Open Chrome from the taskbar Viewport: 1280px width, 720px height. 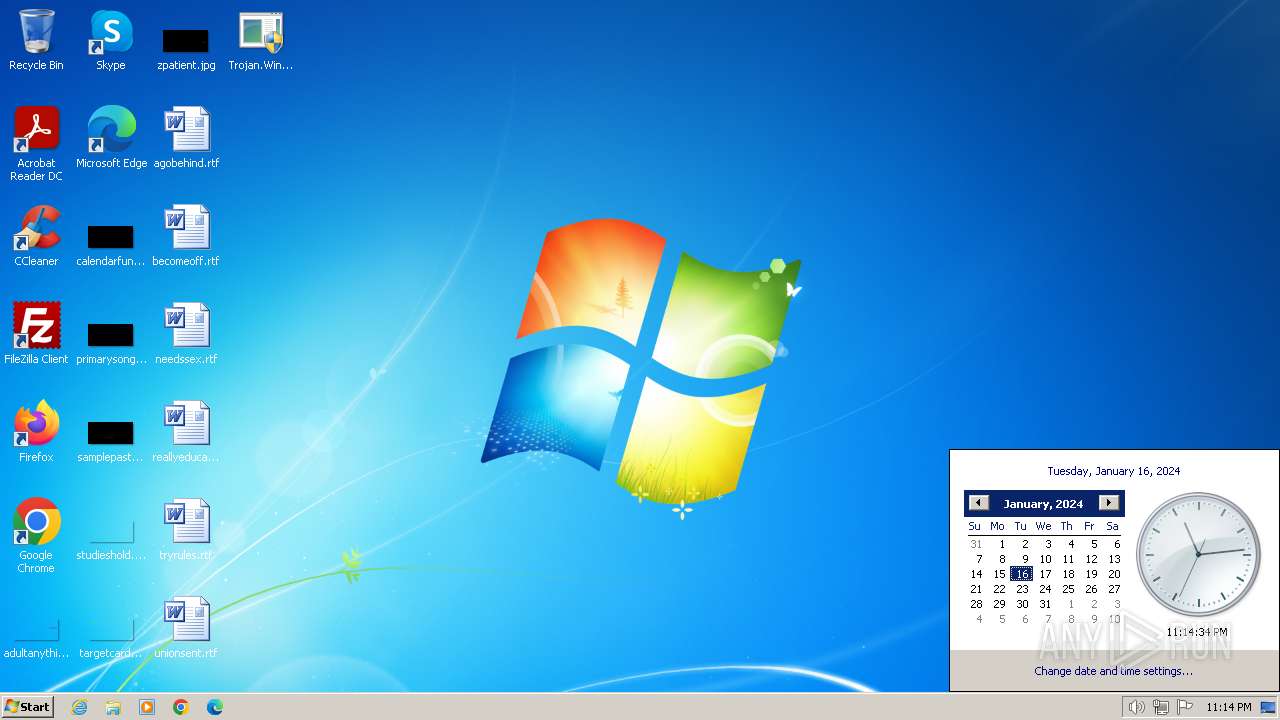coord(181,707)
